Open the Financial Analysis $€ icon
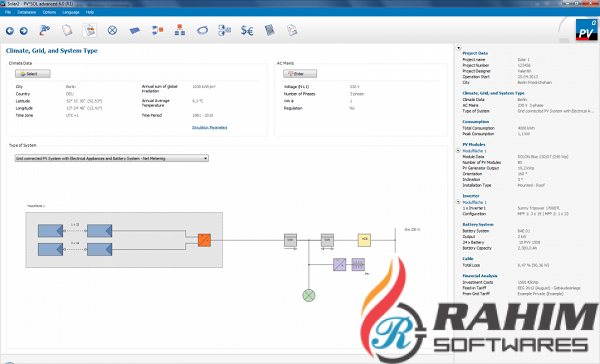600x364 pixels. (x=247, y=30)
